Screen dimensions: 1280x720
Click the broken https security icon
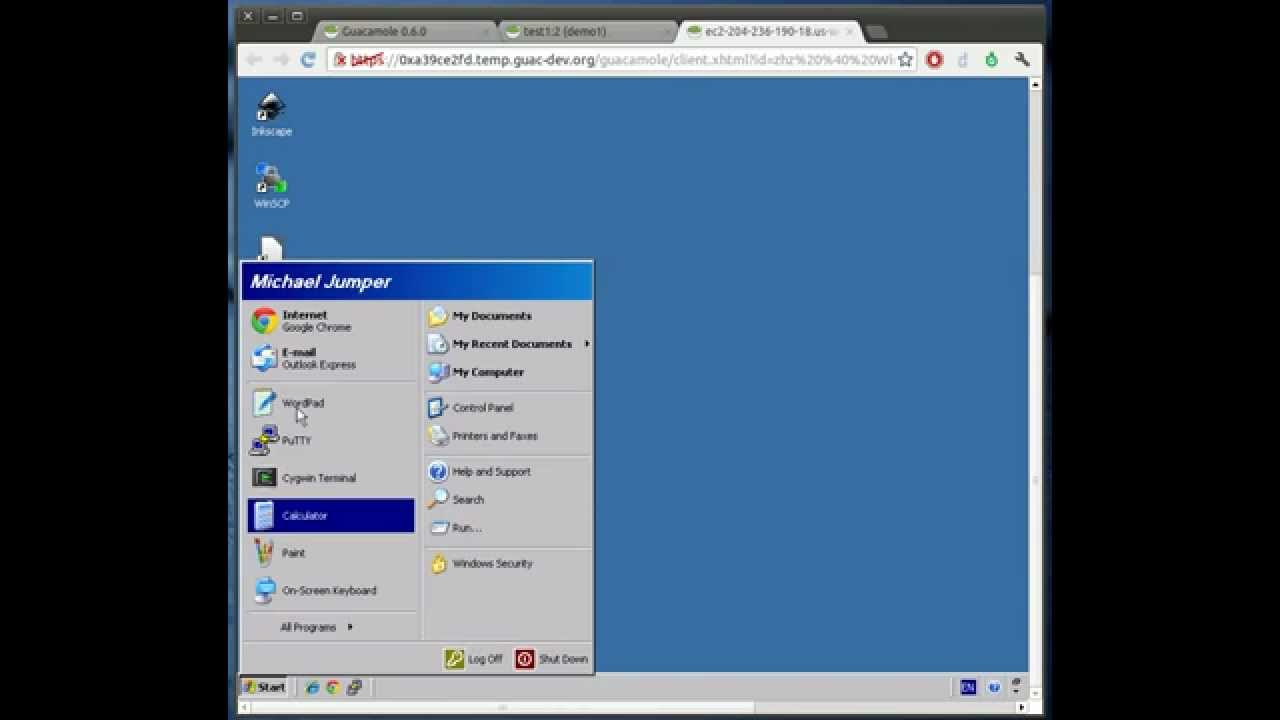(x=341, y=60)
